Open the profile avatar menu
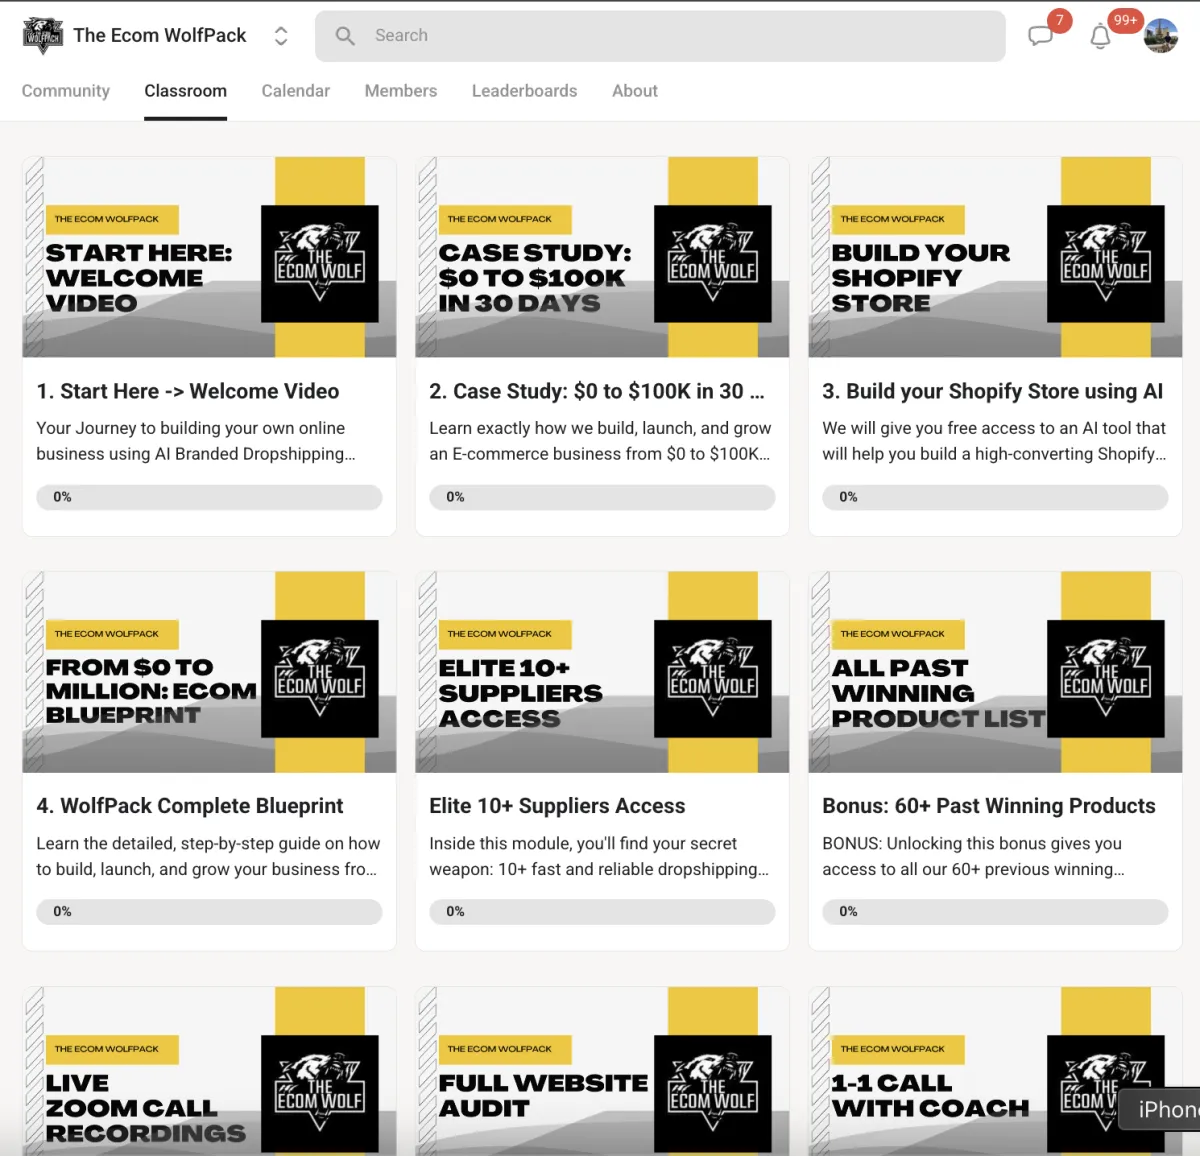The height and width of the screenshot is (1156, 1200). point(1161,36)
